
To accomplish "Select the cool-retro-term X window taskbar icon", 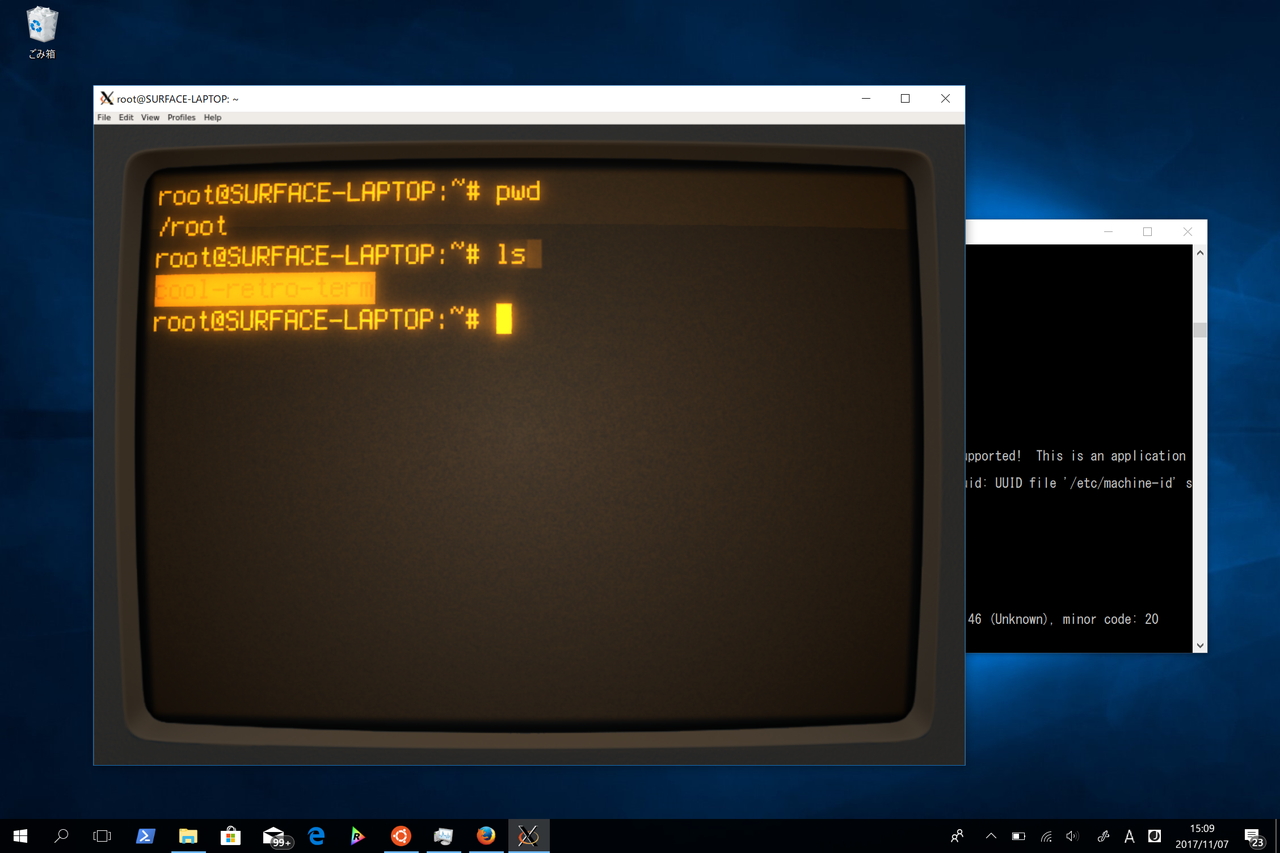I will (529, 835).
